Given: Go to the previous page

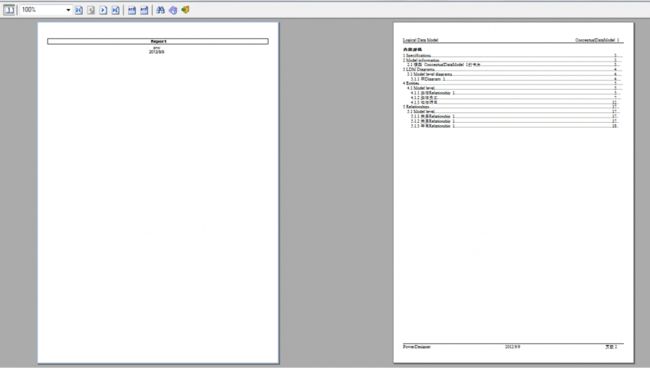Looking at the screenshot, I should pos(91,10).
